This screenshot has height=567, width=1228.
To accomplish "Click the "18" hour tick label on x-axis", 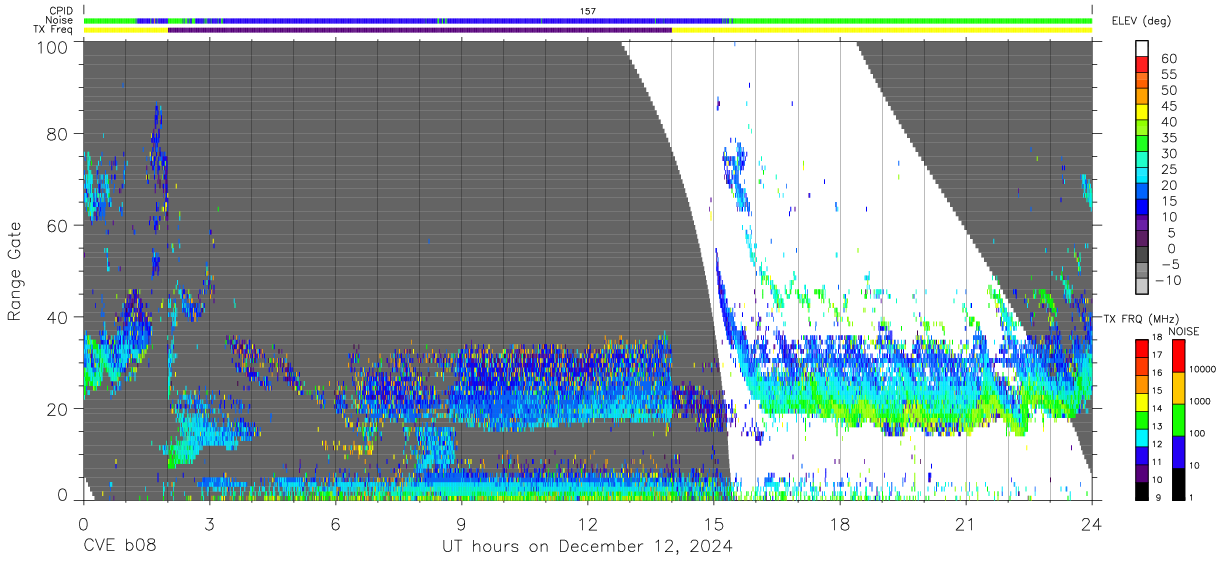I will (839, 523).
